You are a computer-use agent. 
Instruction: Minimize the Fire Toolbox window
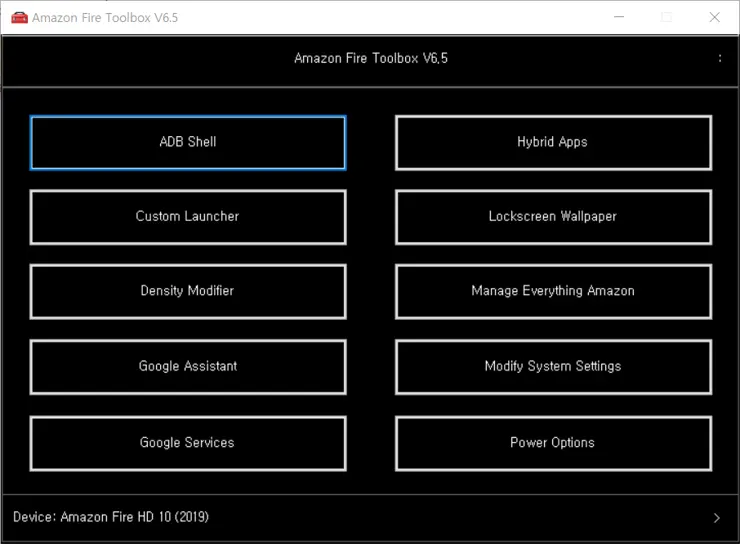tap(619, 17)
